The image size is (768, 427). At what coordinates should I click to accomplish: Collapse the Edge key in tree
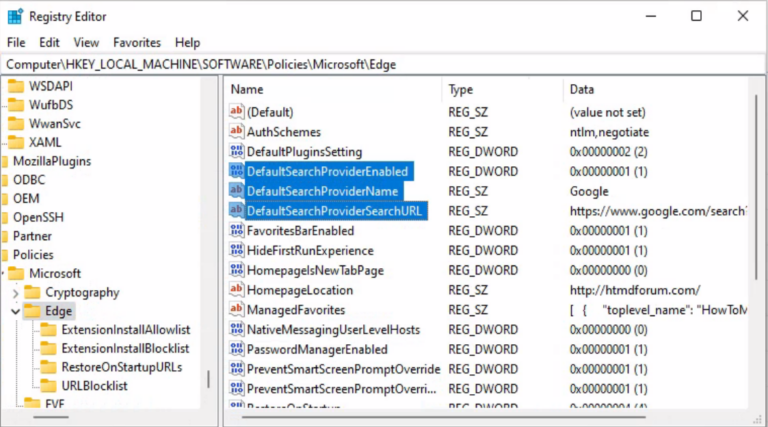13,312
